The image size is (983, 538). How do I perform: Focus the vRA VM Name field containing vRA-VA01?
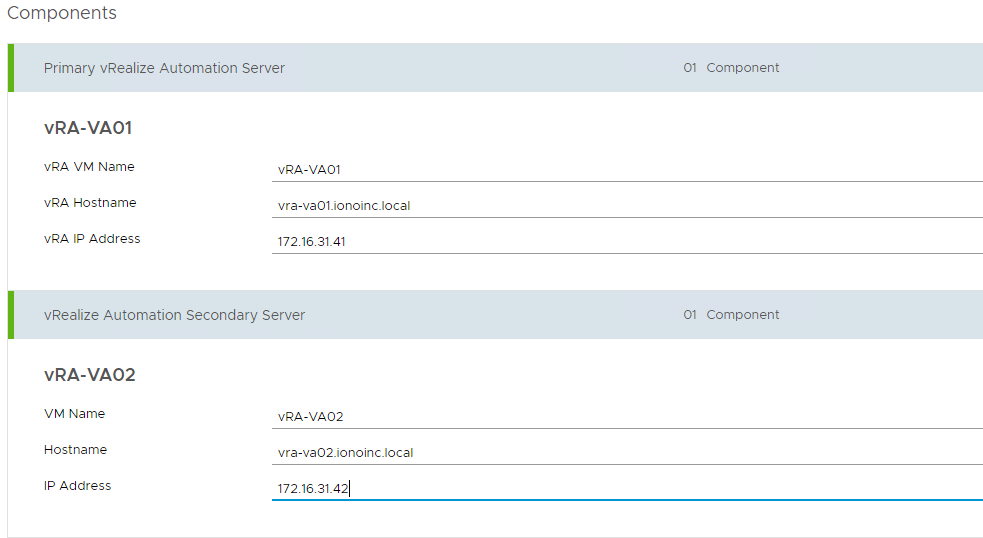(626, 169)
